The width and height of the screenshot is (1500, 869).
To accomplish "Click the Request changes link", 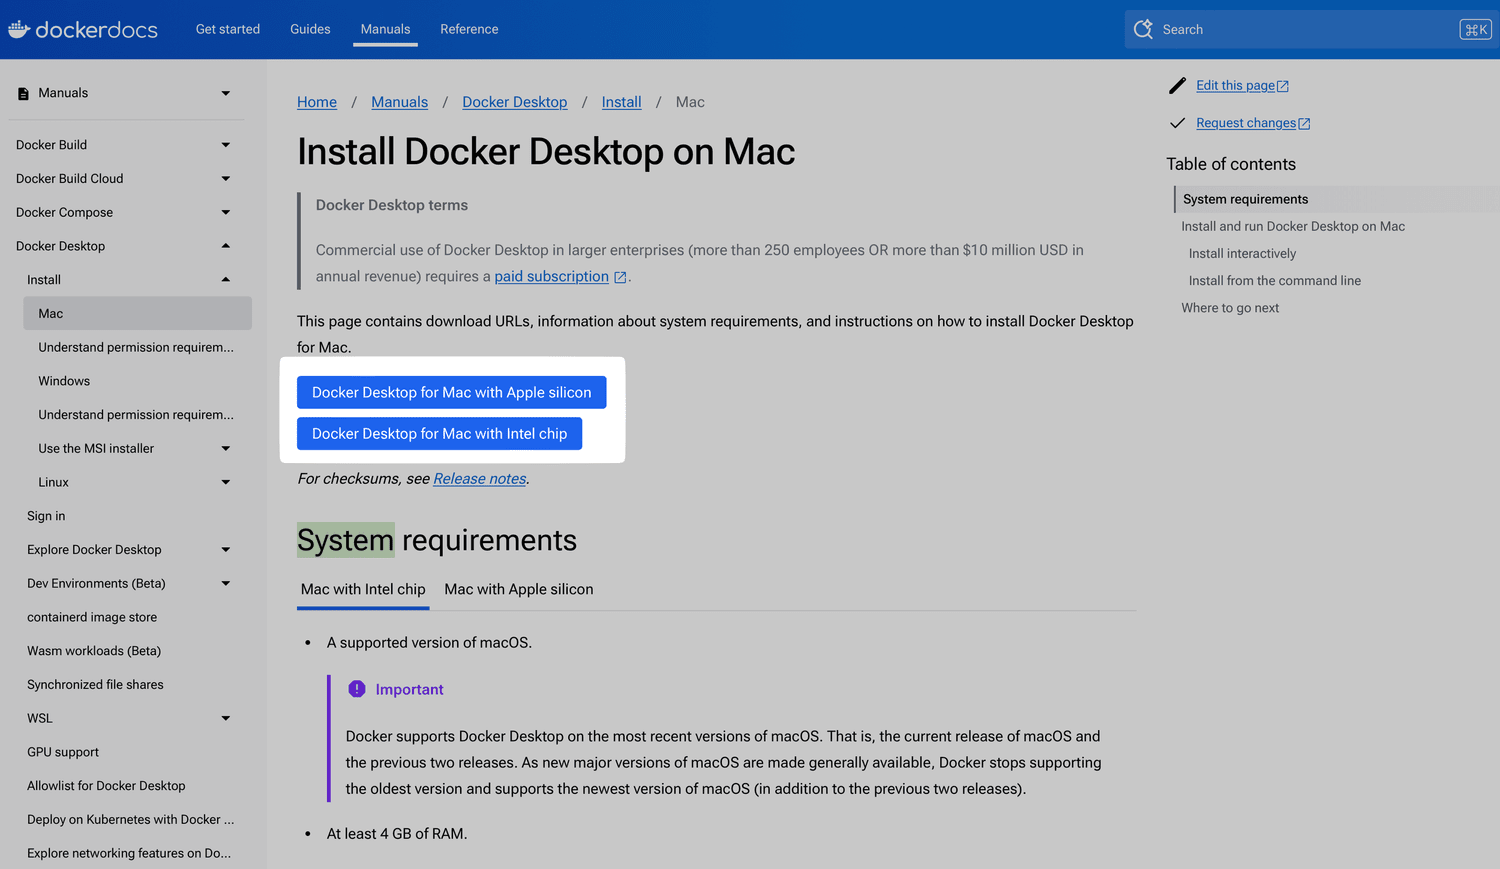I will click(1246, 123).
